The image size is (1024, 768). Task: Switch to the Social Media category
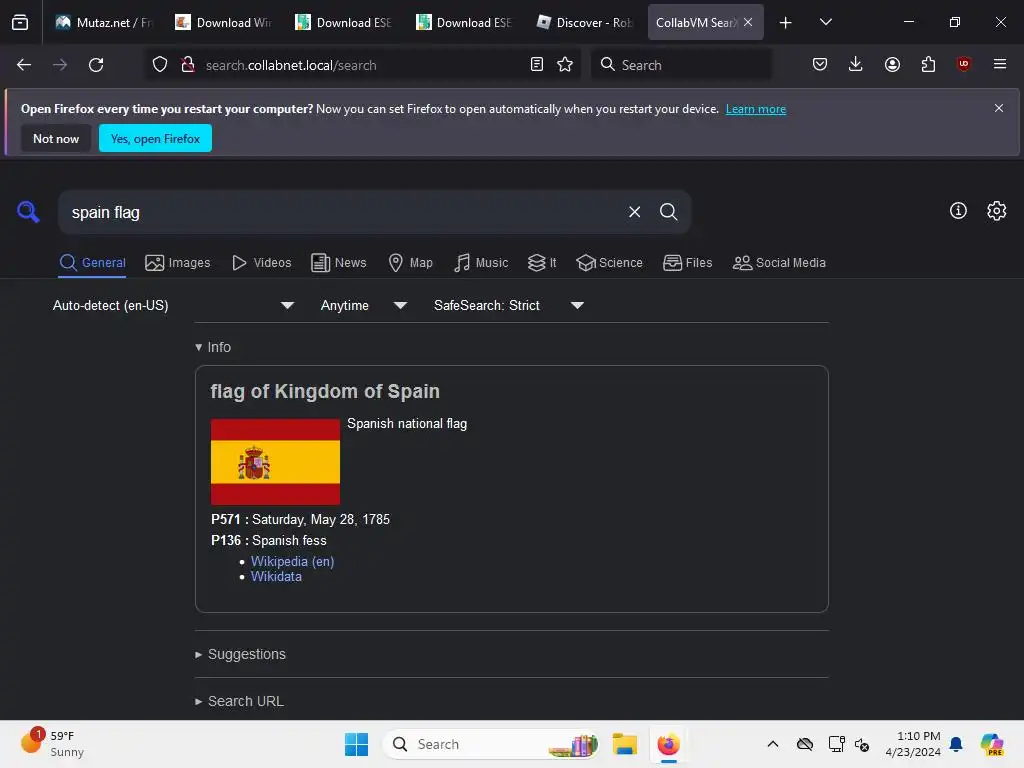(x=779, y=263)
